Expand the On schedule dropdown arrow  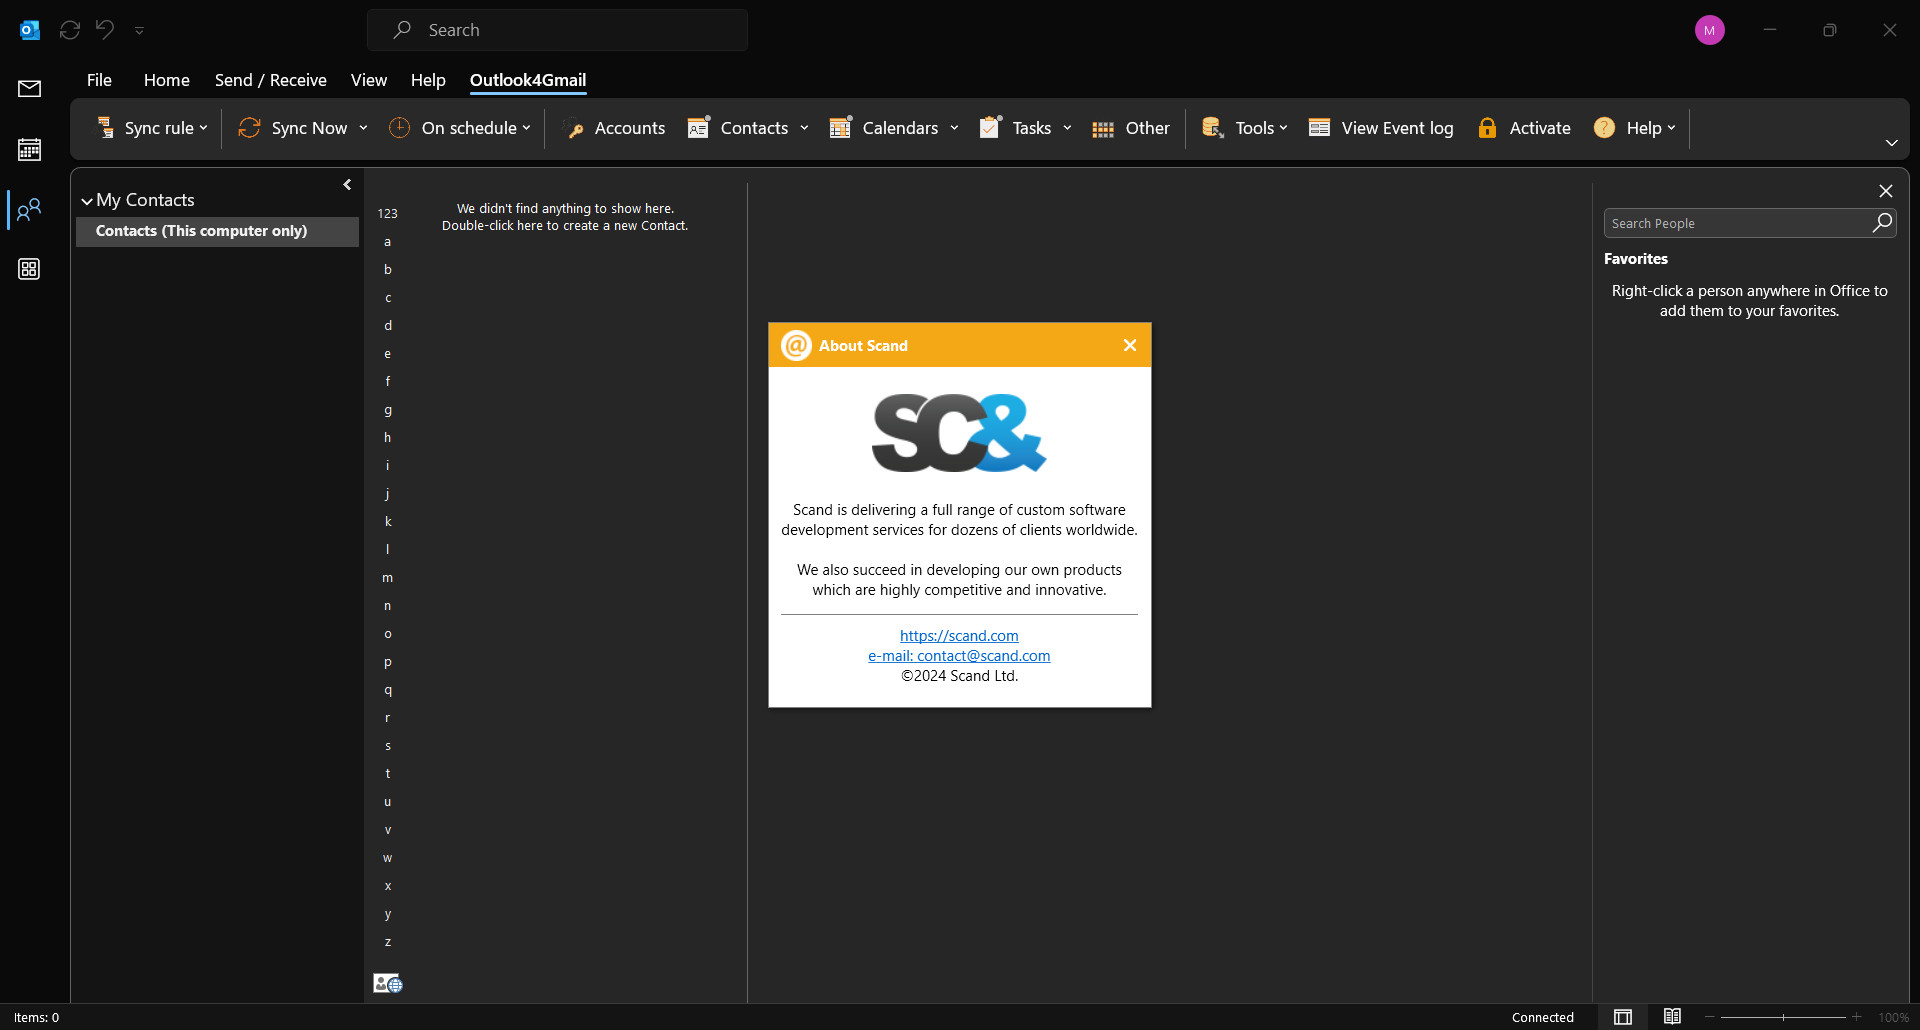526,128
